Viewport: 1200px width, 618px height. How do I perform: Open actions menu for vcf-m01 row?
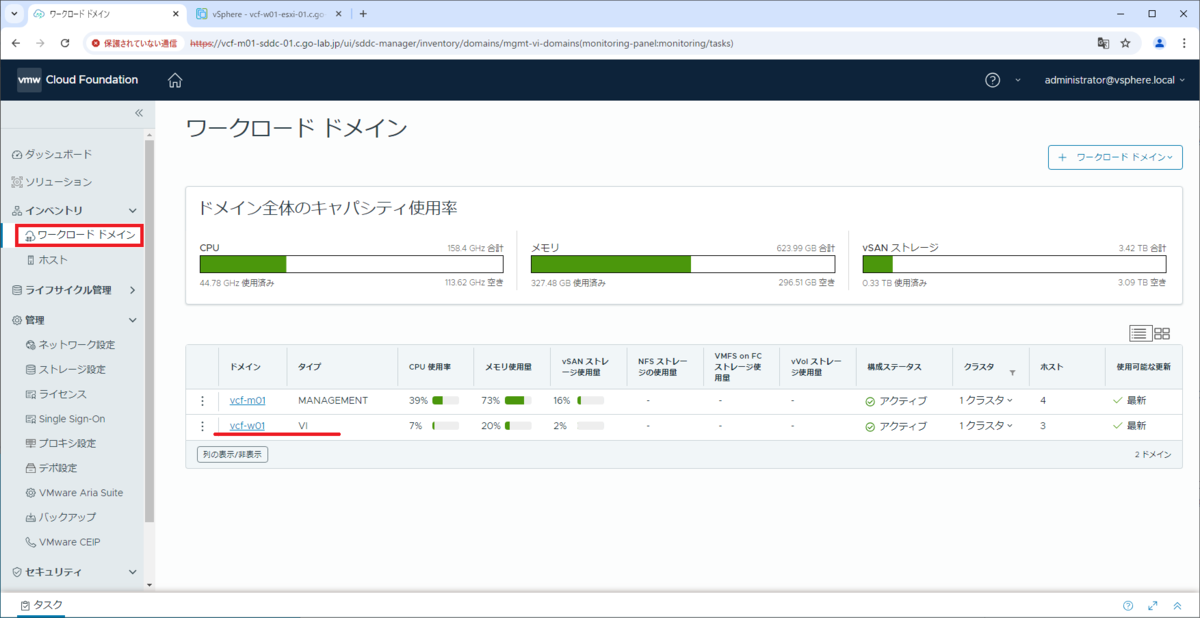click(202, 401)
